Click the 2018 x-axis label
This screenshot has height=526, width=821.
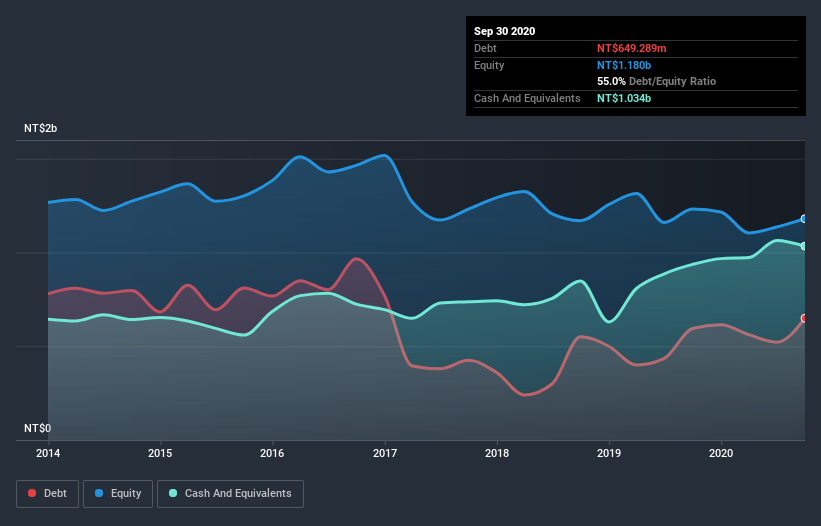click(497, 453)
